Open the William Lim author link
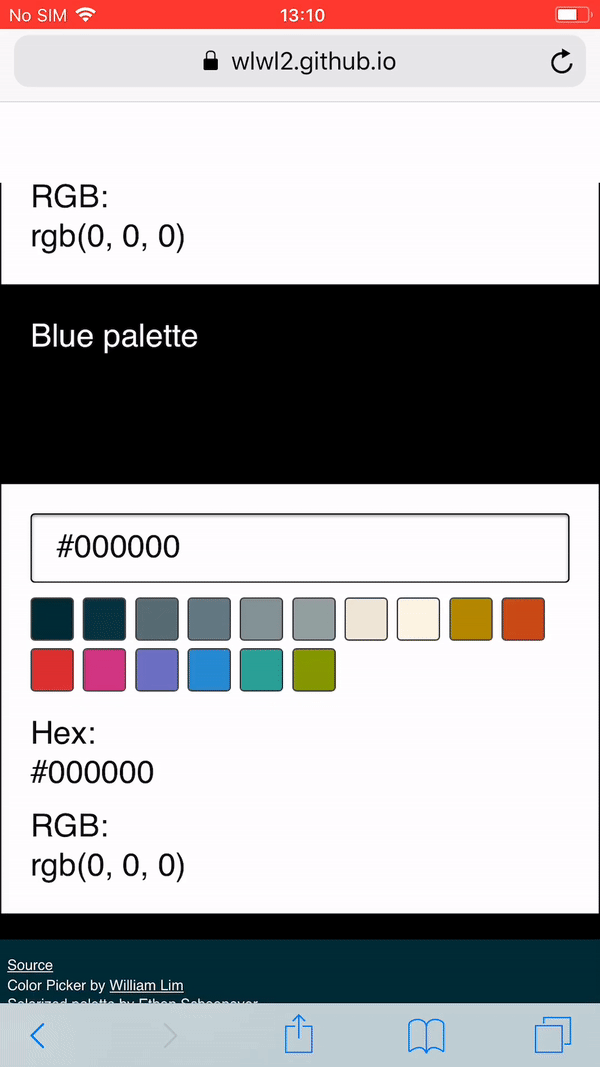600x1067 pixels. (x=146, y=985)
